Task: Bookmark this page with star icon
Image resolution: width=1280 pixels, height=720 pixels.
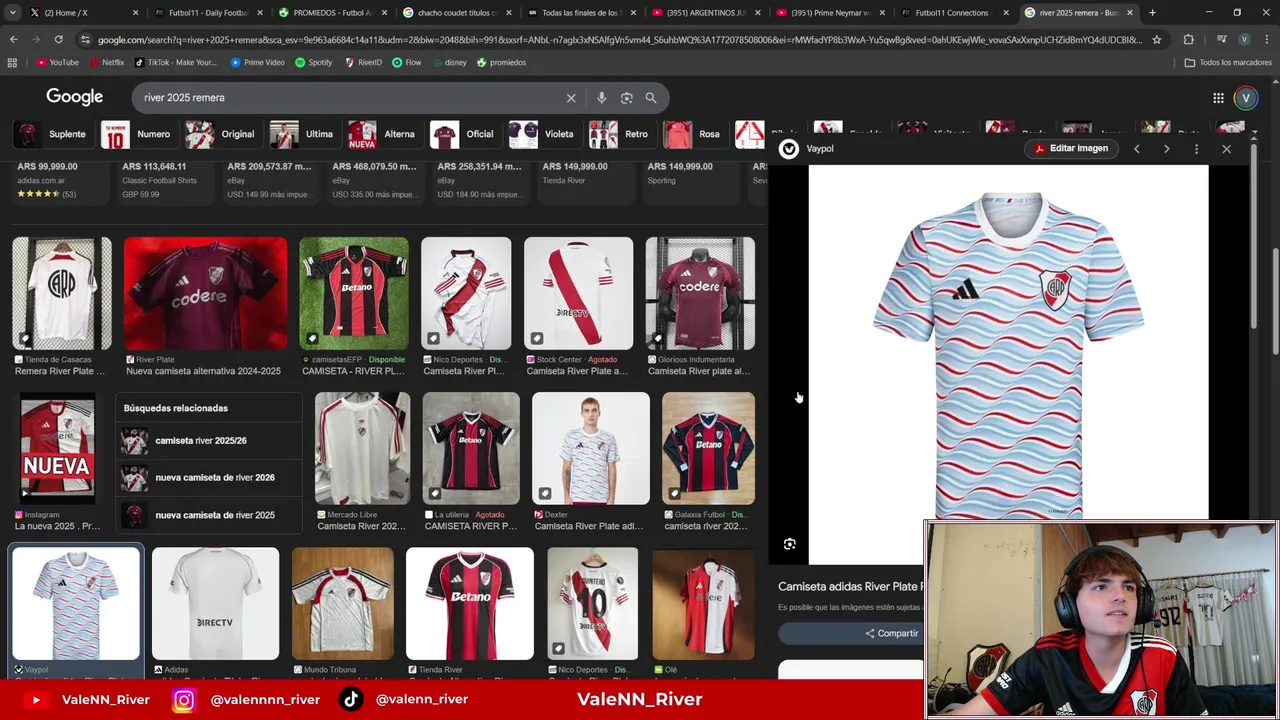Action: click(1156, 39)
